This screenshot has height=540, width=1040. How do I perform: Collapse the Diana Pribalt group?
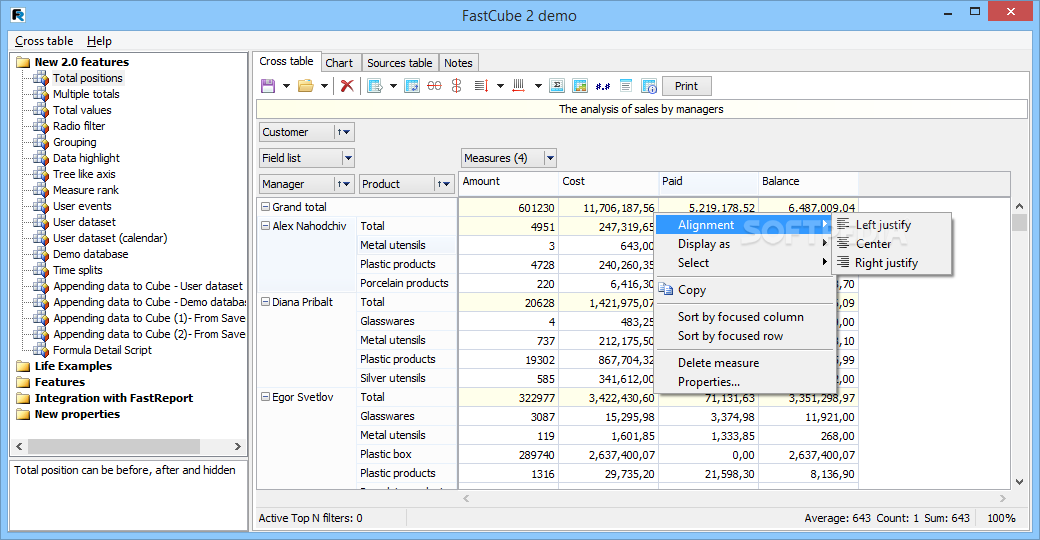(265, 302)
